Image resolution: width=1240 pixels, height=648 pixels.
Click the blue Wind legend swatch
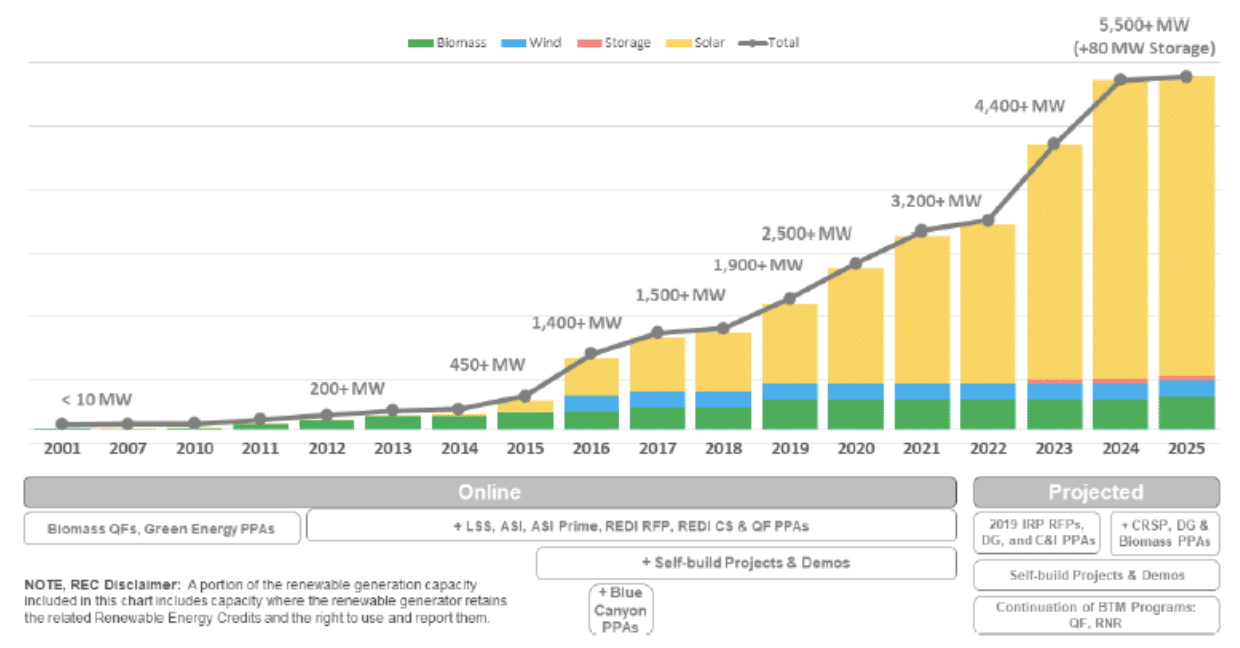click(515, 43)
